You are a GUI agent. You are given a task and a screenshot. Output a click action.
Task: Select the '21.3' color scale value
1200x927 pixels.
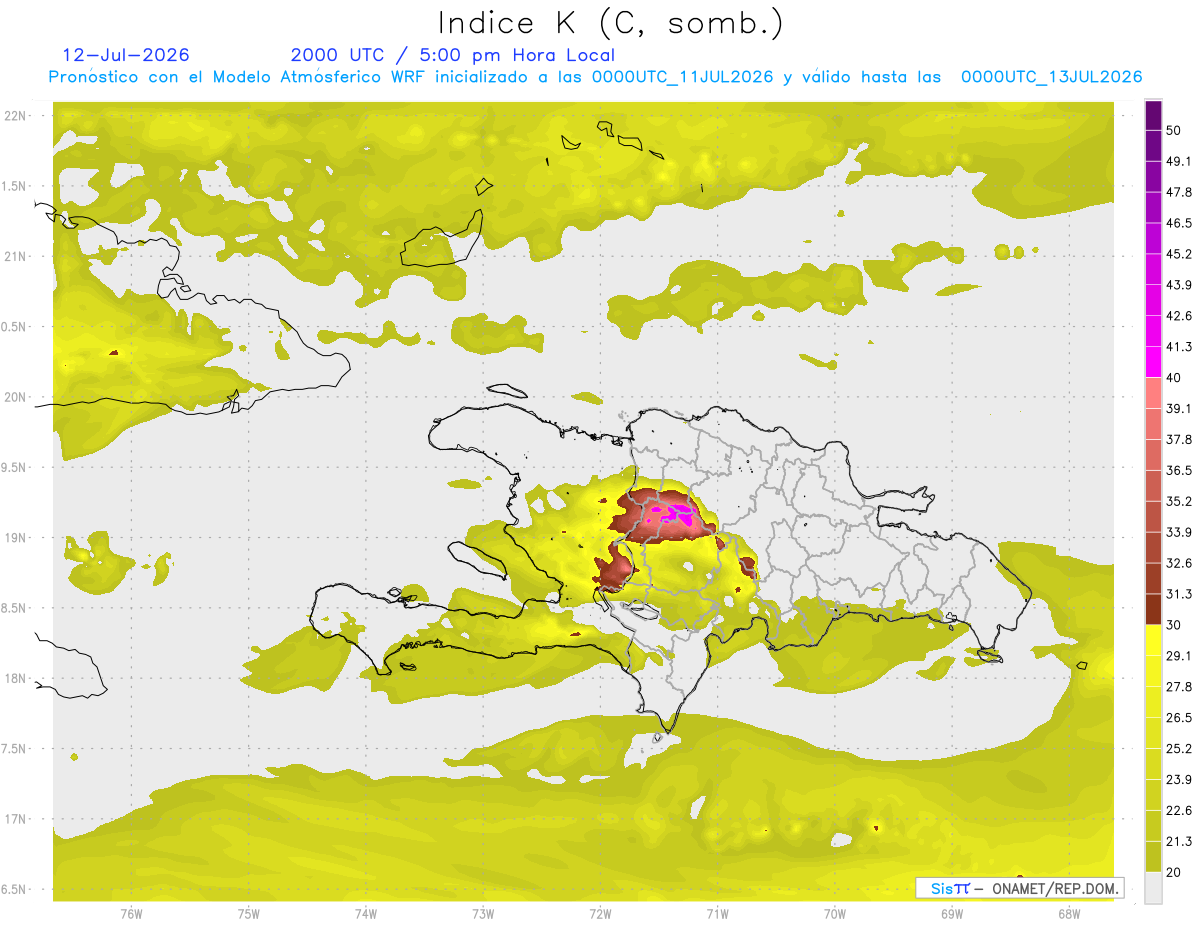click(x=1179, y=841)
